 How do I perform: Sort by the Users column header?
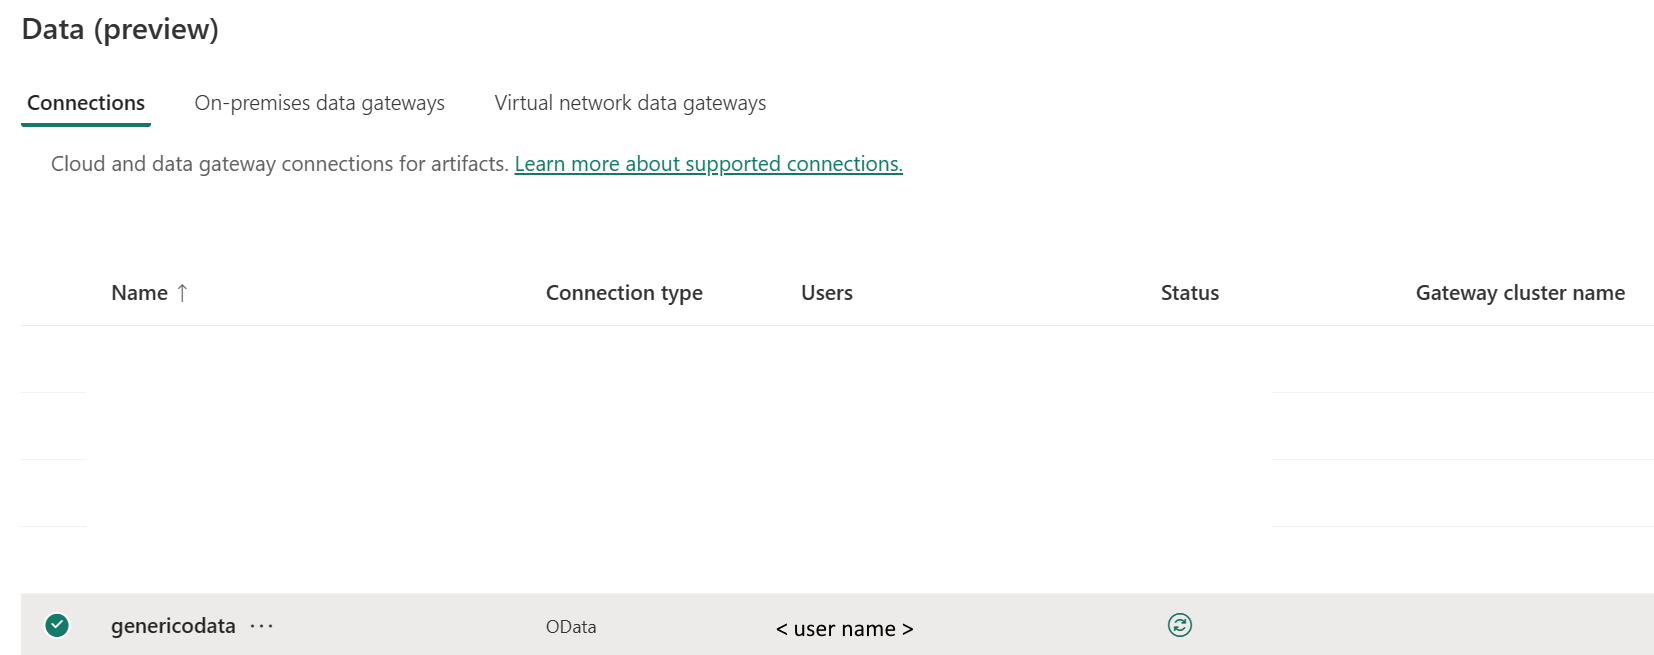[x=827, y=293]
